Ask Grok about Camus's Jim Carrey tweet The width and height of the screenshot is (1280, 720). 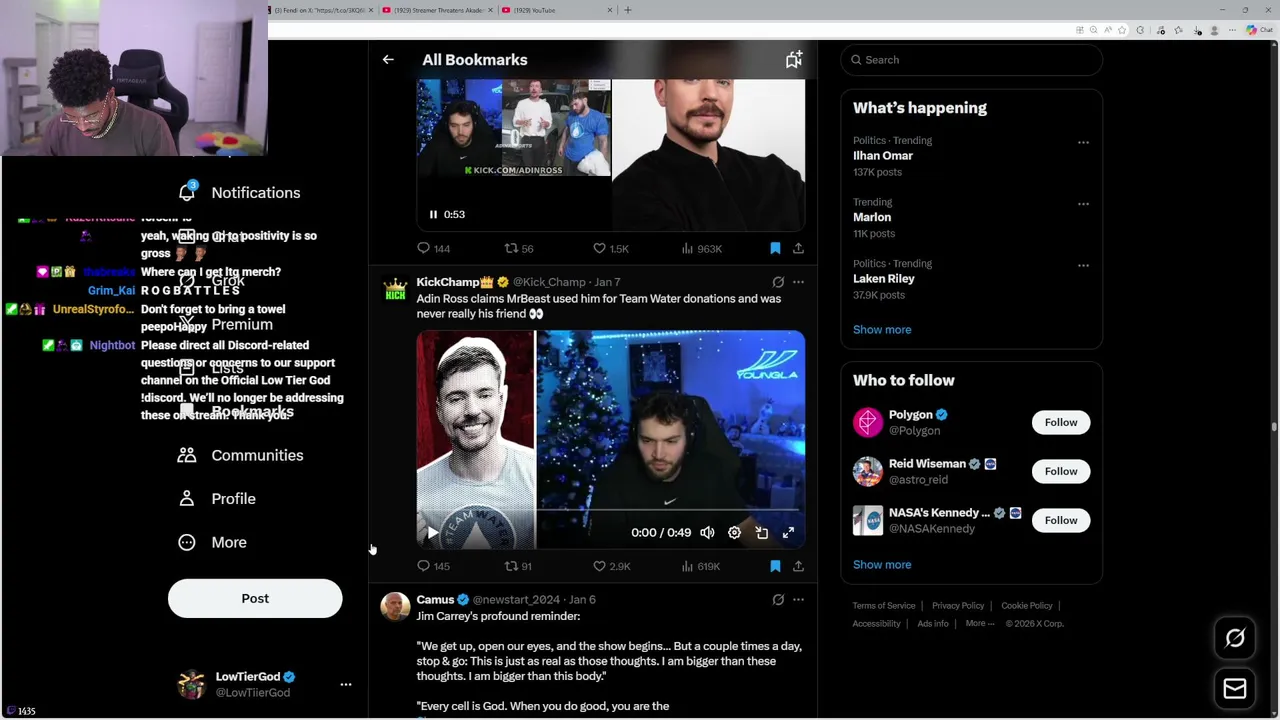(x=778, y=600)
